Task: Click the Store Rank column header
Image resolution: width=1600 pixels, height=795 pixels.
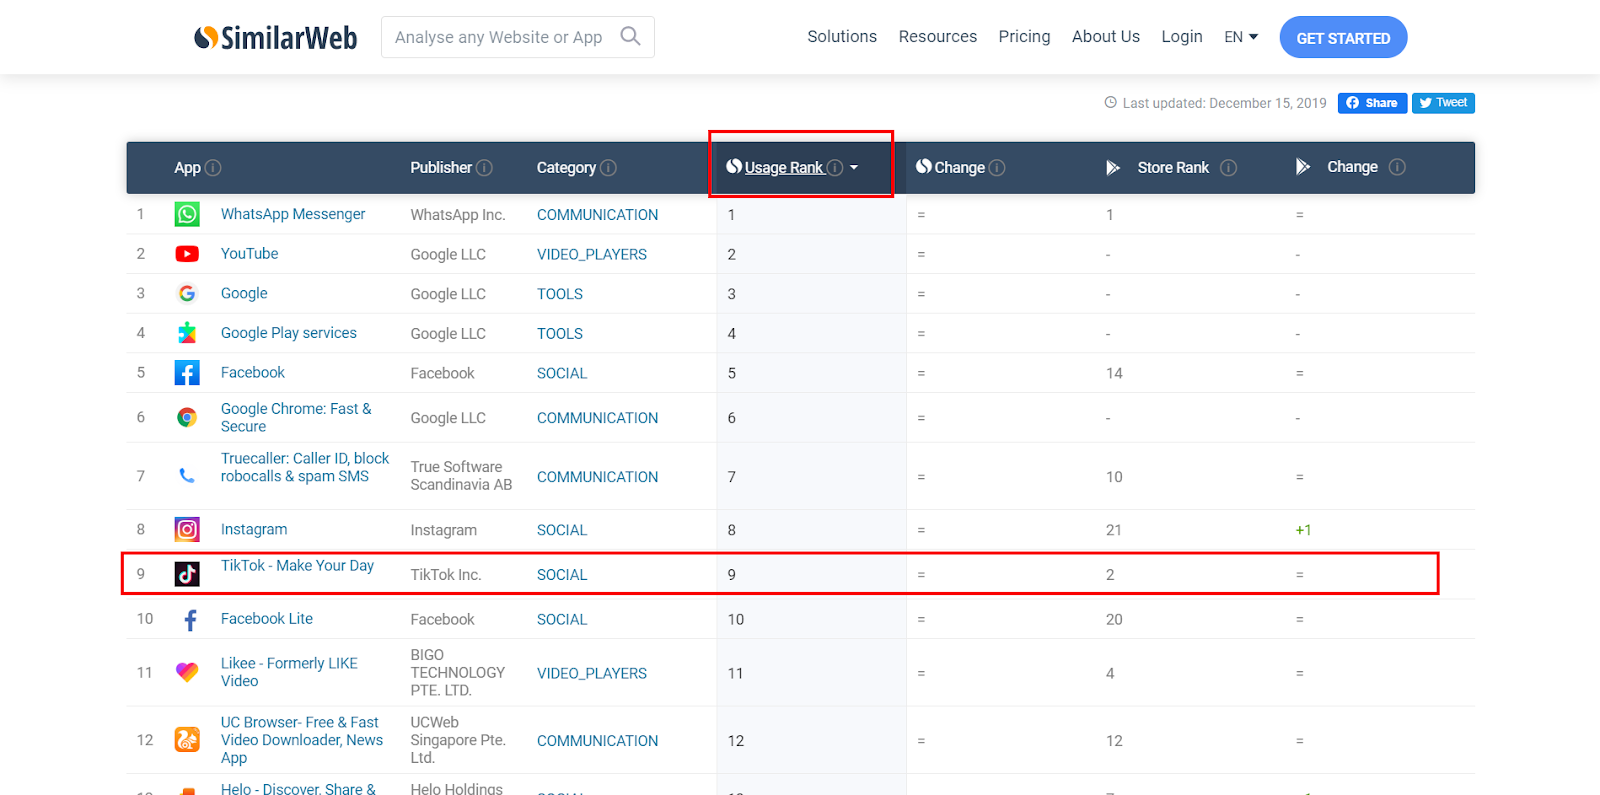Action: [1173, 168]
